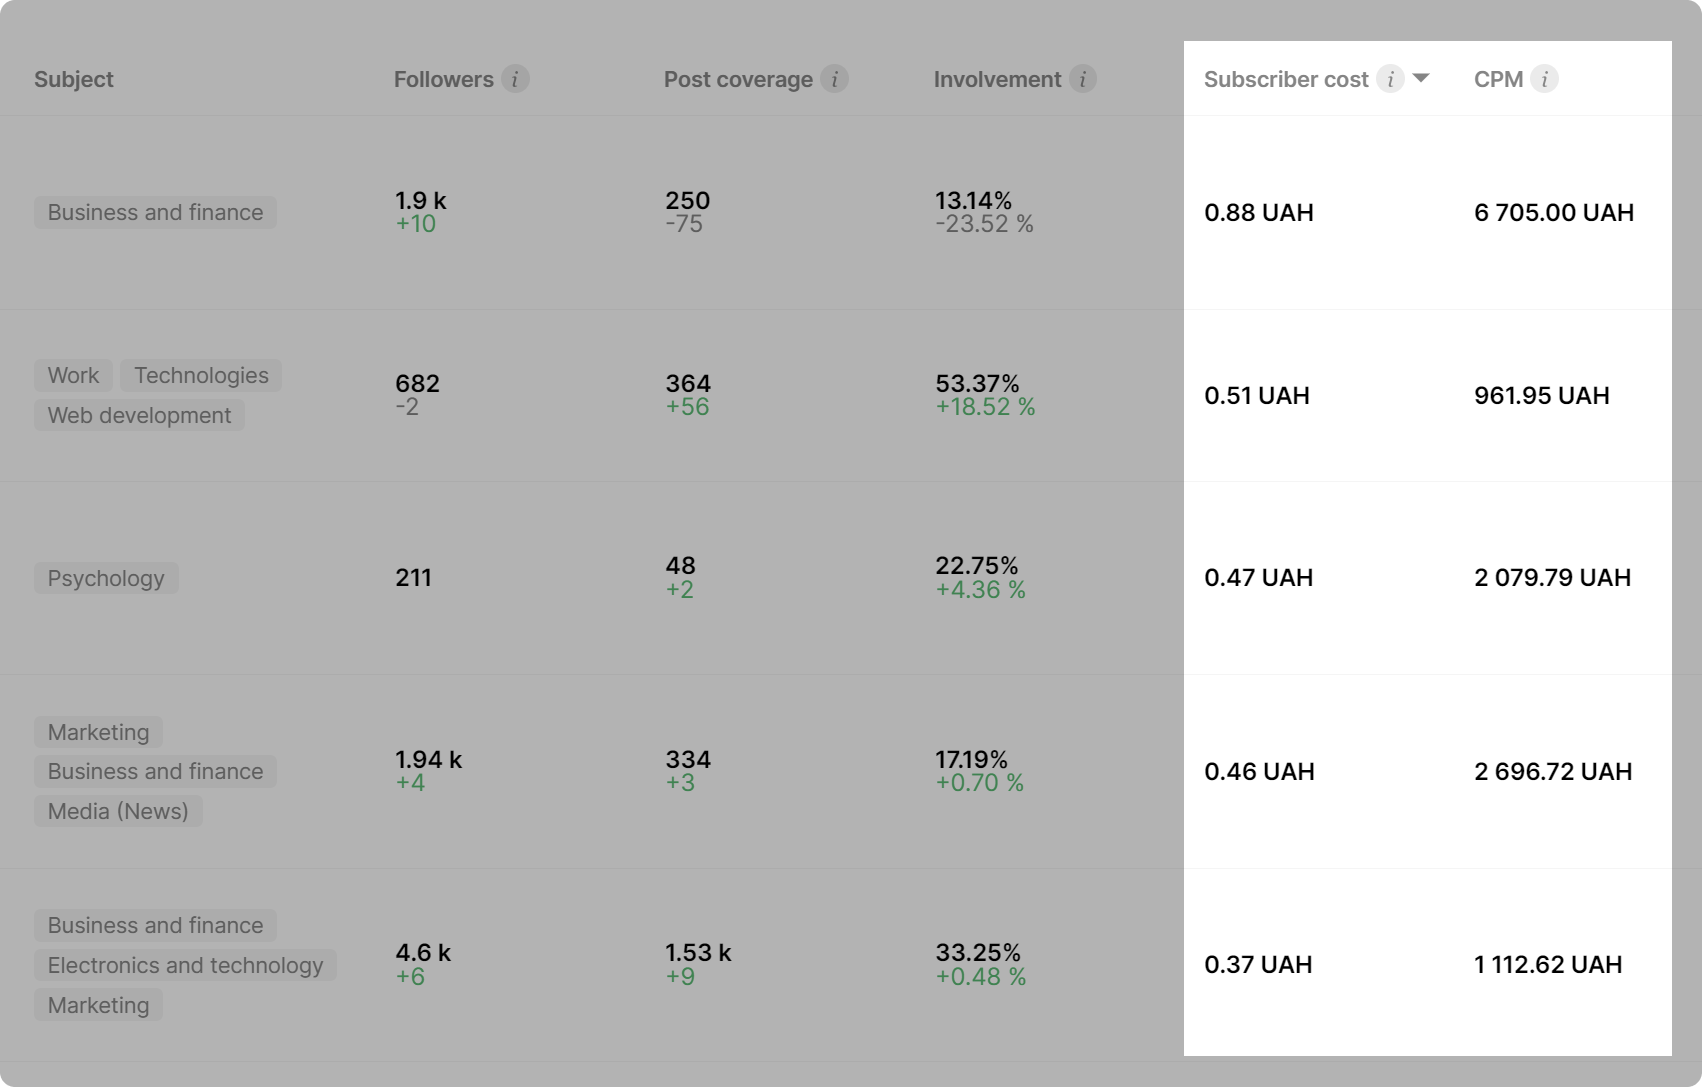Viewport: 1702px width, 1087px height.
Task: Click the Subscriber cost info icon
Action: point(1390,79)
